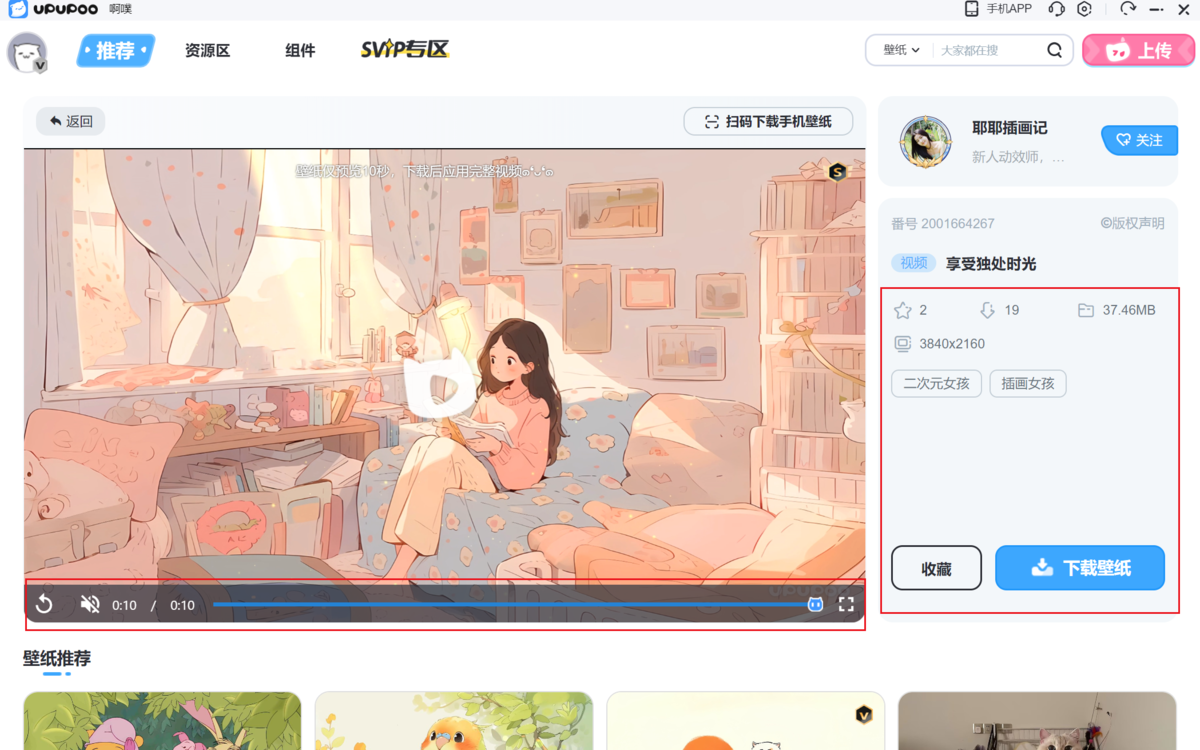The height and width of the screenshot is (750, 1200).
Task: Enter fullscreen using the player's fullscreen icon
Action: pos(846,604)
